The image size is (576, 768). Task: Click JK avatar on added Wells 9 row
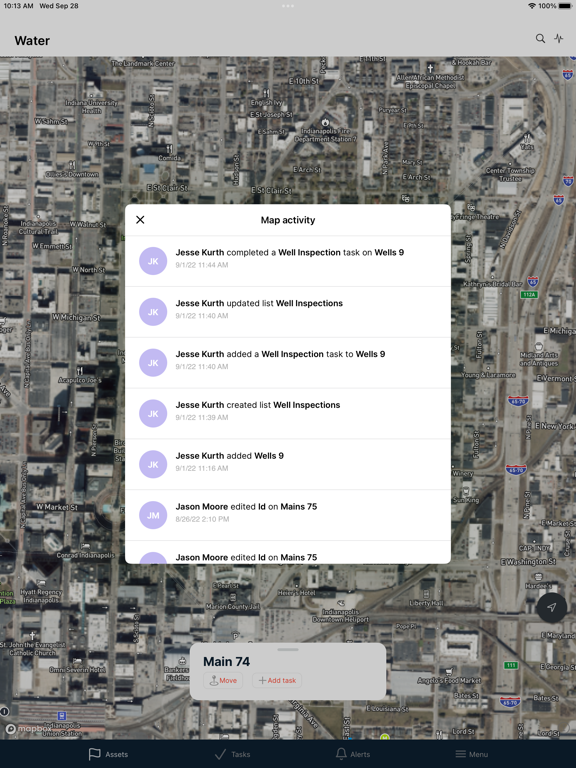coord(153,464)
